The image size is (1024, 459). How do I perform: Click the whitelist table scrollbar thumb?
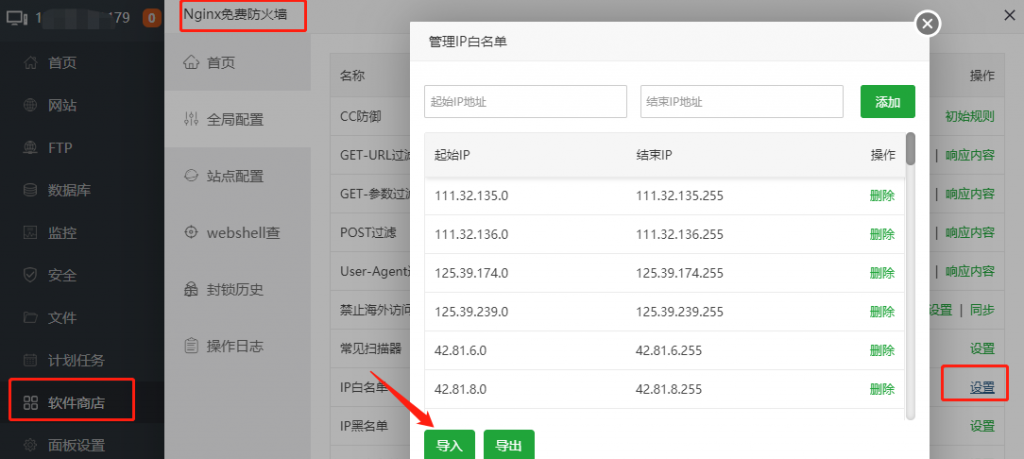tap(910, 148)
